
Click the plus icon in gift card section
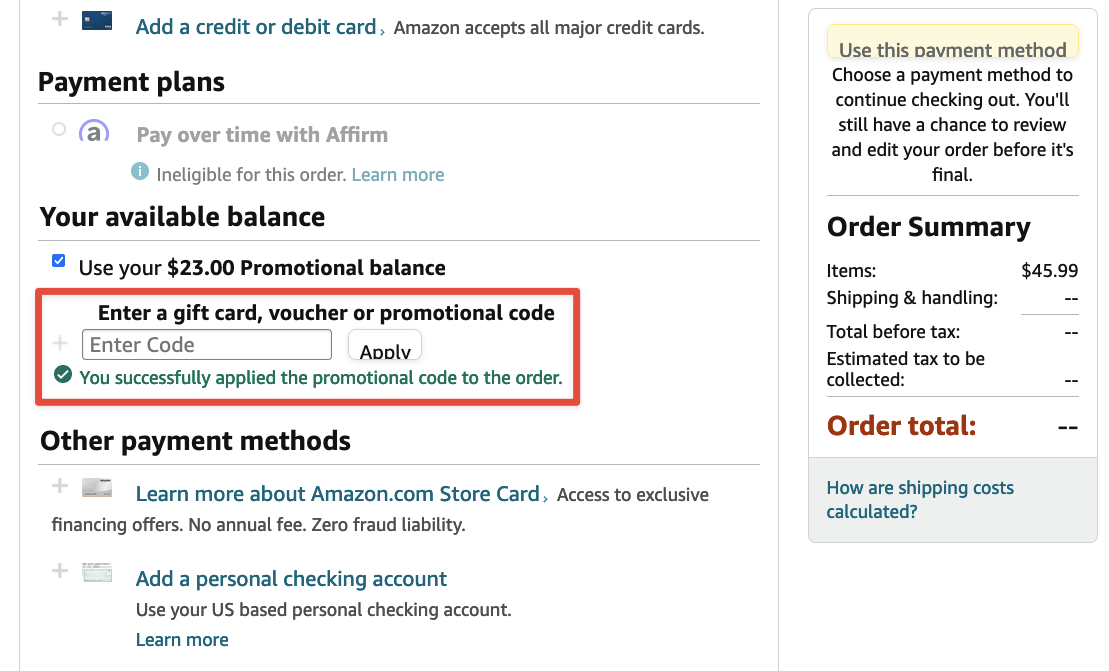[x=59, y=343]
